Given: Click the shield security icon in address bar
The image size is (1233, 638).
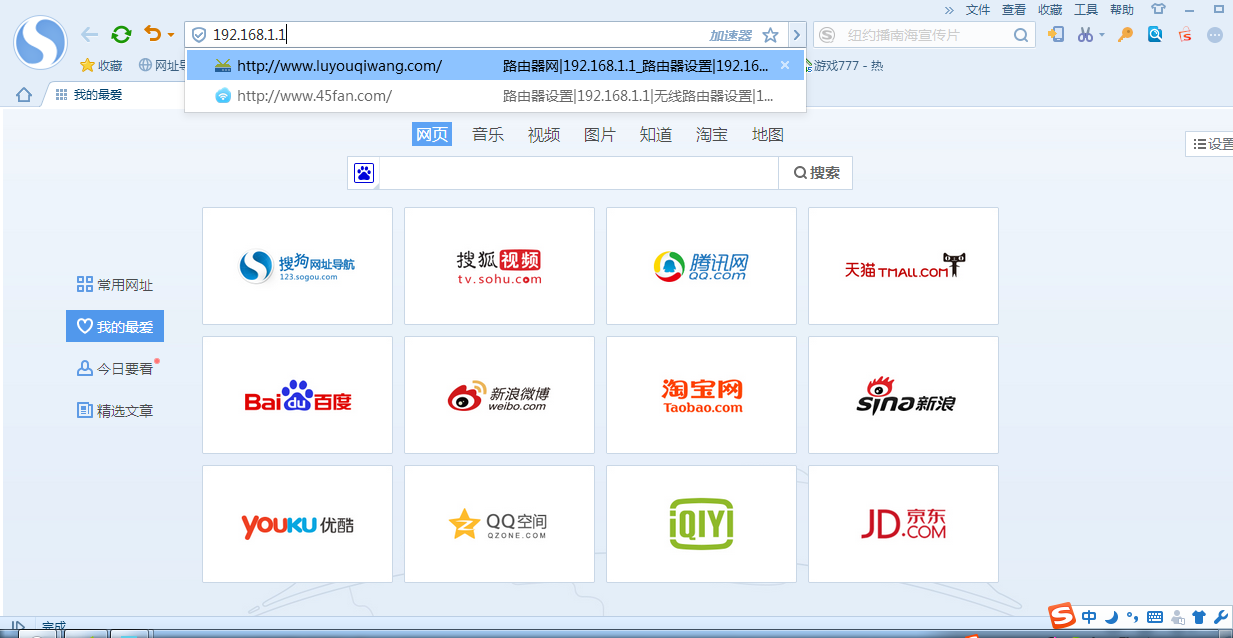Looking at the screenshot, I should [x=199, y=35].
